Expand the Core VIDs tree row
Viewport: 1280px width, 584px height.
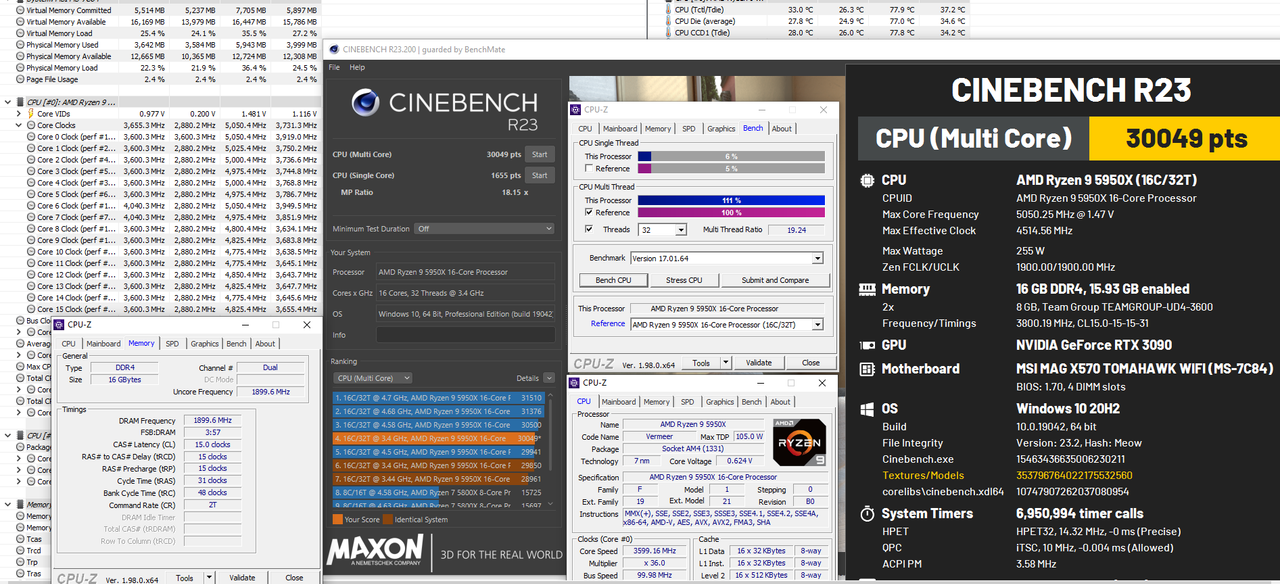tap(19, 114)
